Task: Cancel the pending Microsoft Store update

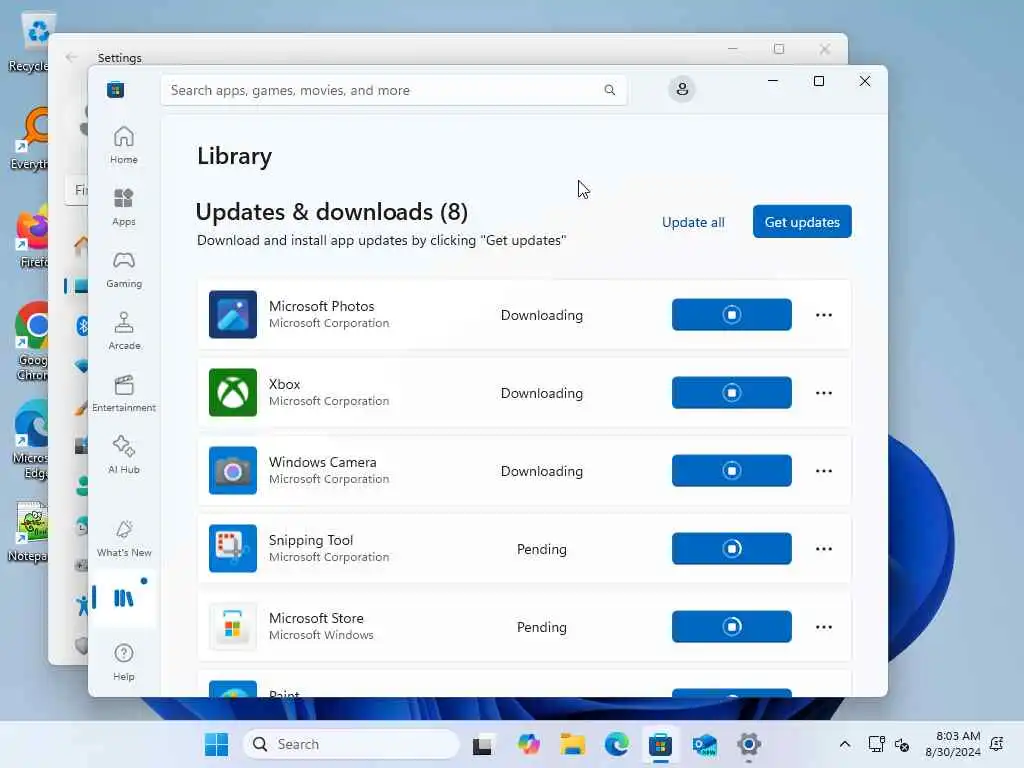Action: (x=731, y=626)
